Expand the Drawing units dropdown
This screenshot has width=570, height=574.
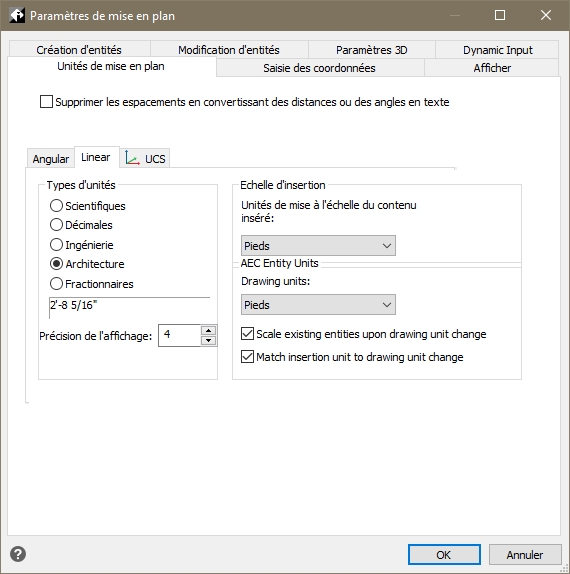click(318, 305)
